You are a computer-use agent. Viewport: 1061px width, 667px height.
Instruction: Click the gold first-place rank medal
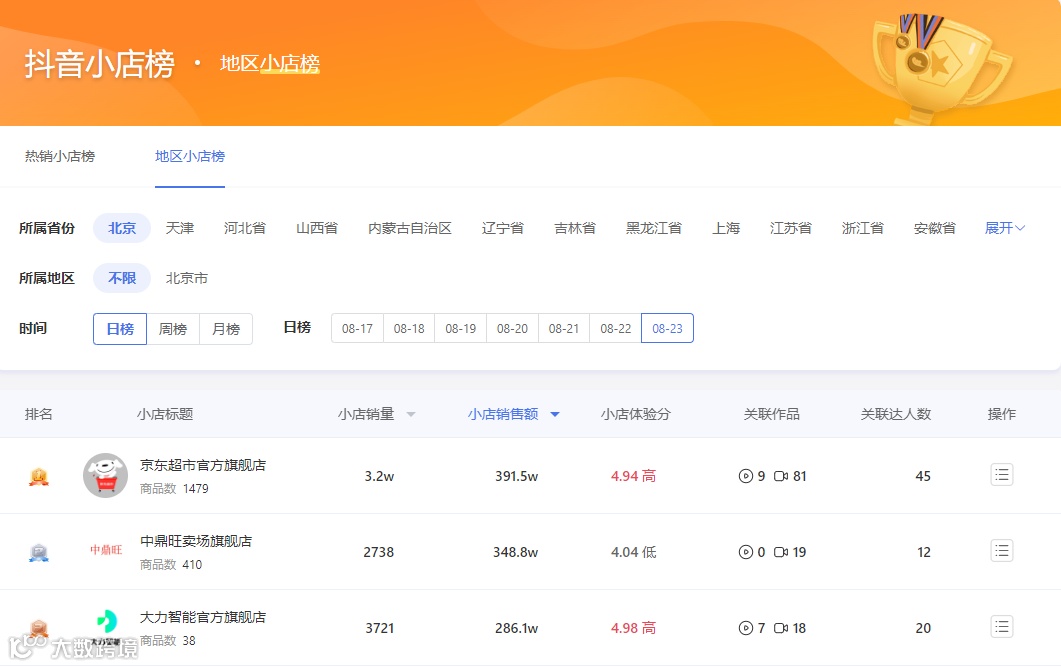39,477
